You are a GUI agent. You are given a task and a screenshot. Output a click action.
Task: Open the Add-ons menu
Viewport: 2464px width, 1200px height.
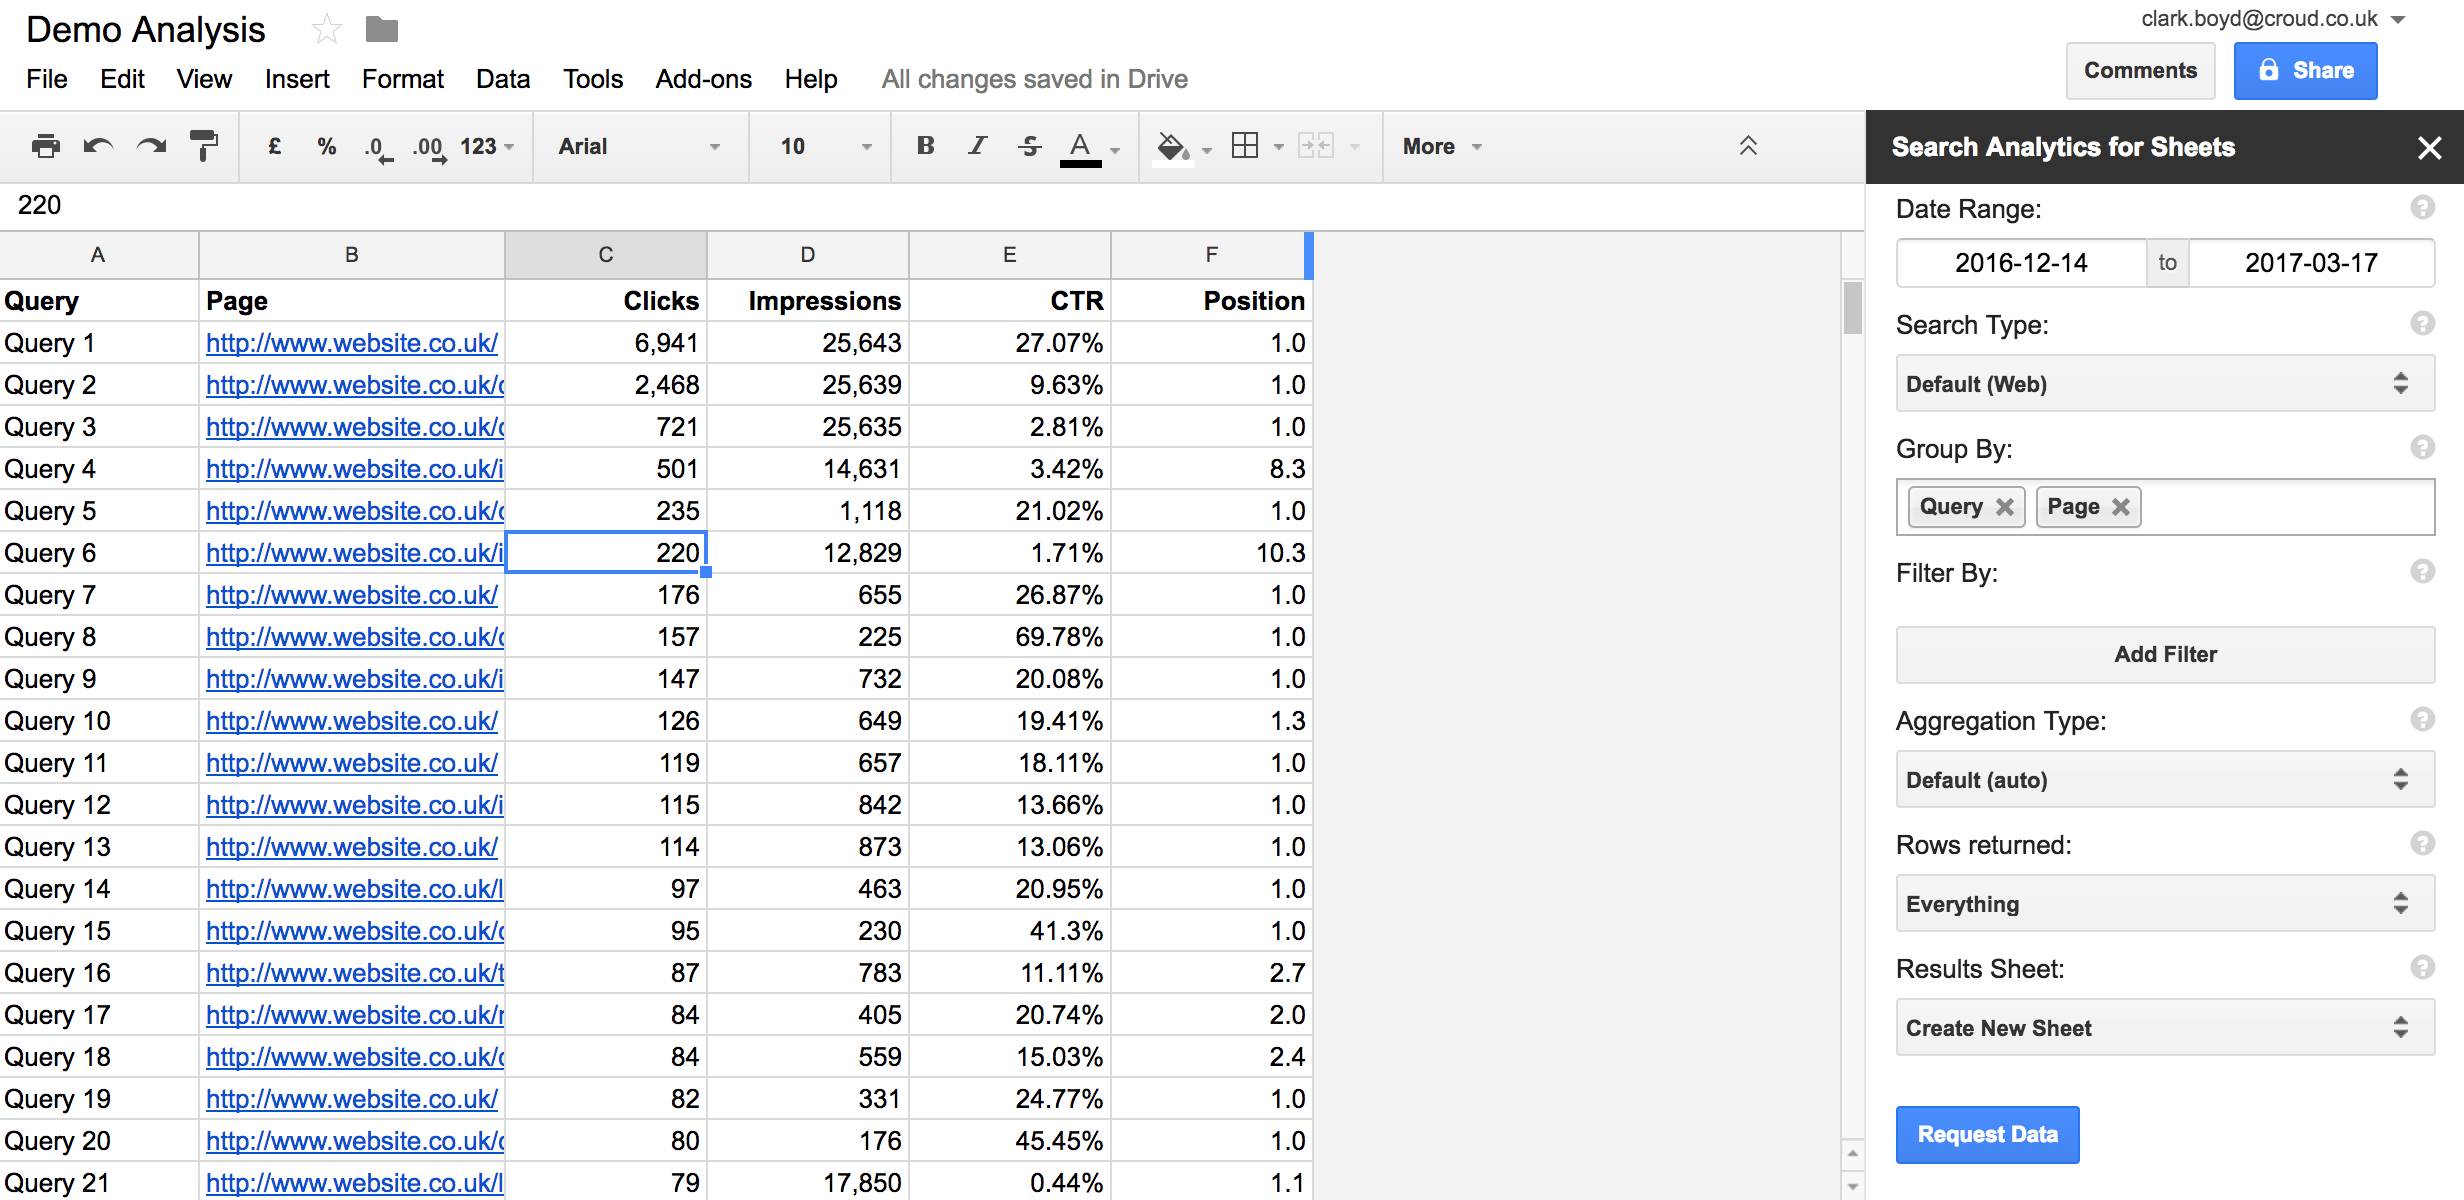(x=703, y=79)
